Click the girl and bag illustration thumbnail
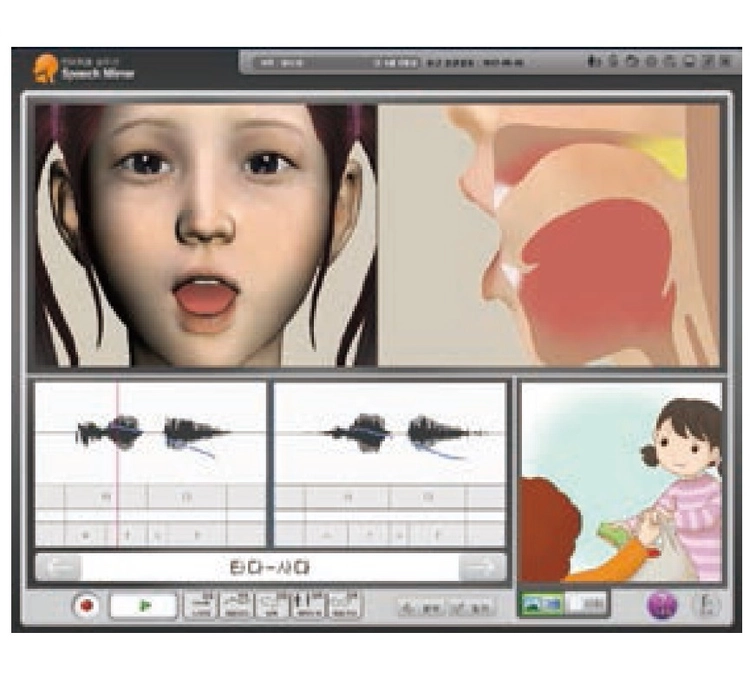Viewport: 750px width, 685px height. (620, 481)
